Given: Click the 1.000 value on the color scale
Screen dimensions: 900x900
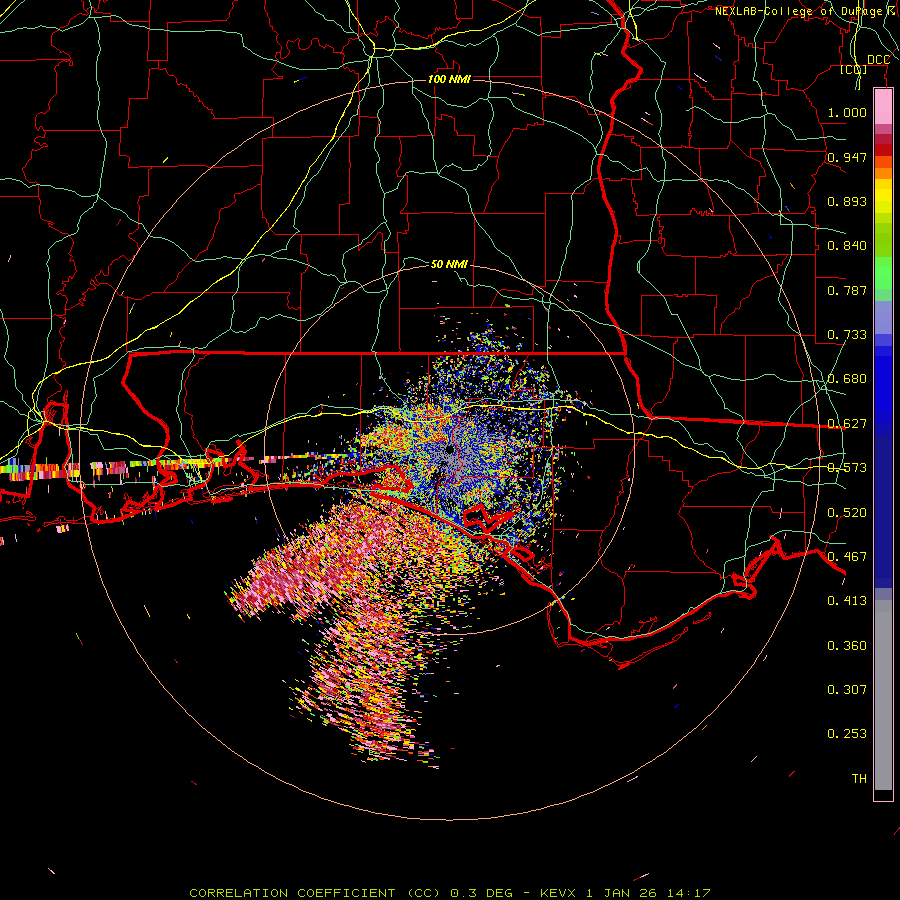Looking at the screenshot, I should (x=847, y=112).
